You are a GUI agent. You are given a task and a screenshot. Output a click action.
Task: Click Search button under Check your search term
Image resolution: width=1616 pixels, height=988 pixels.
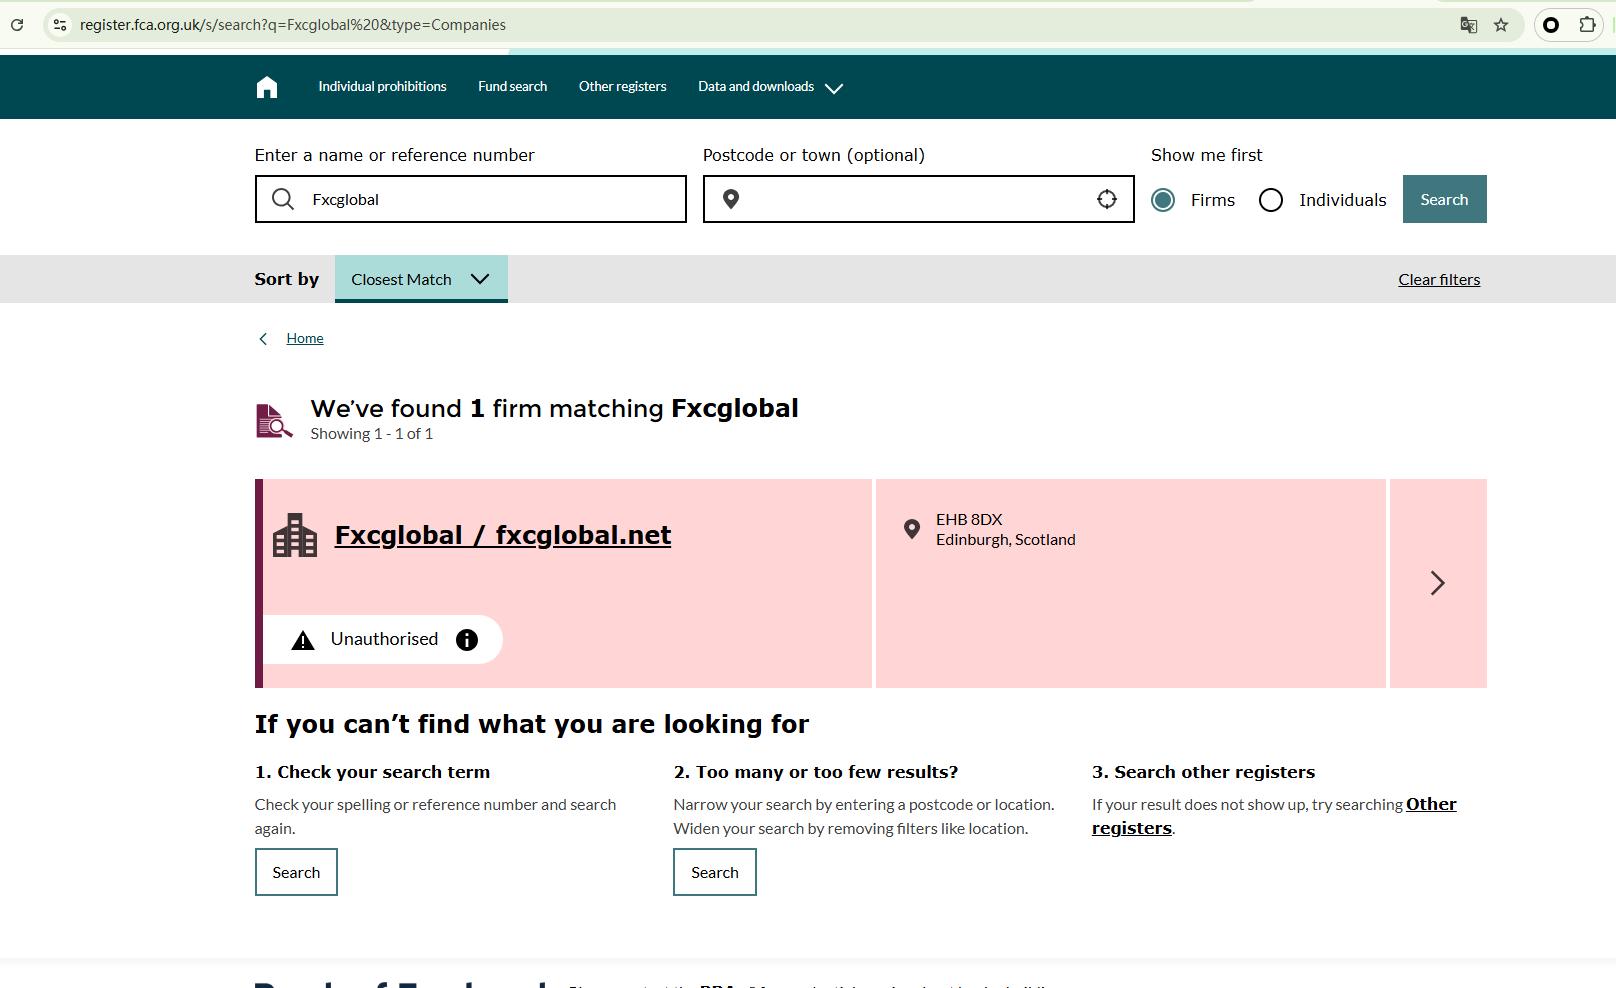(x=296, y=872)
